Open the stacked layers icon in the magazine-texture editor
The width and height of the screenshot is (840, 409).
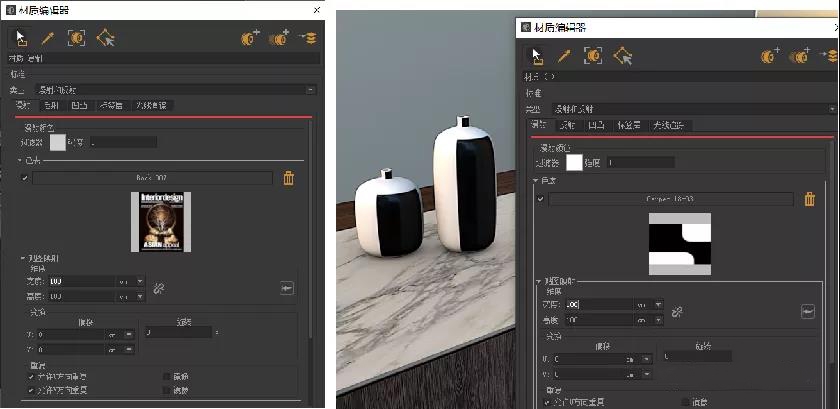tap(309, 38)
